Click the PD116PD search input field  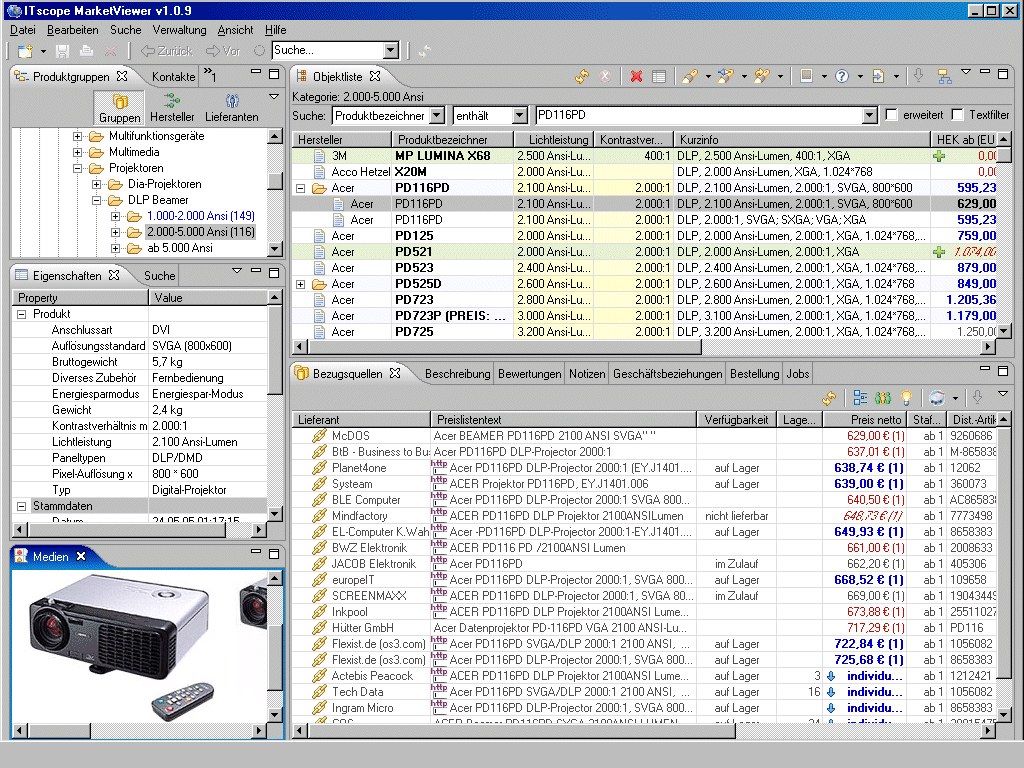coord(698,116)
